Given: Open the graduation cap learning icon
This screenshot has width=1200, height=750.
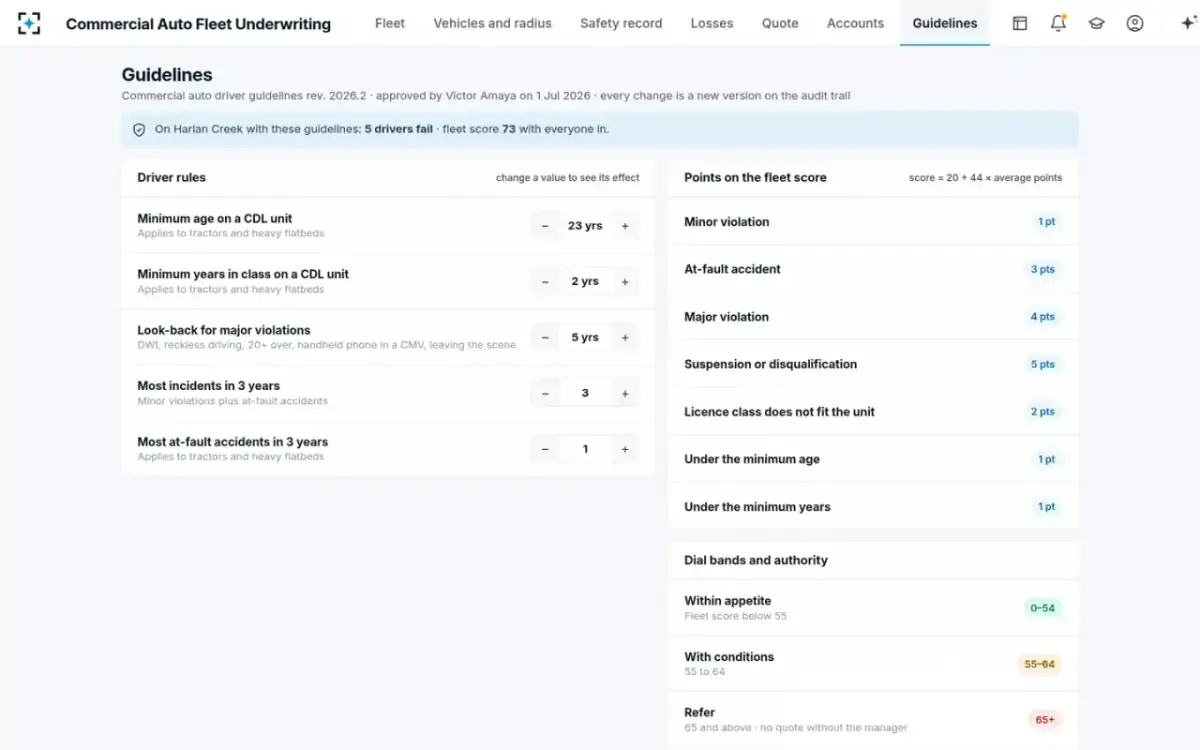Looking at the screenshot, I should tap(1096, 23).
